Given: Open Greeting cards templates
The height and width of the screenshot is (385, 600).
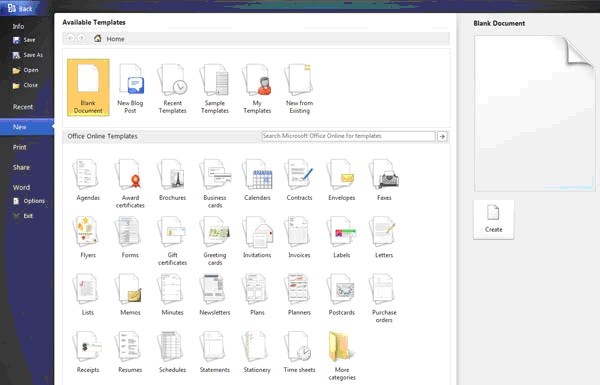Looking at the screenshot, I should (215, 241).
